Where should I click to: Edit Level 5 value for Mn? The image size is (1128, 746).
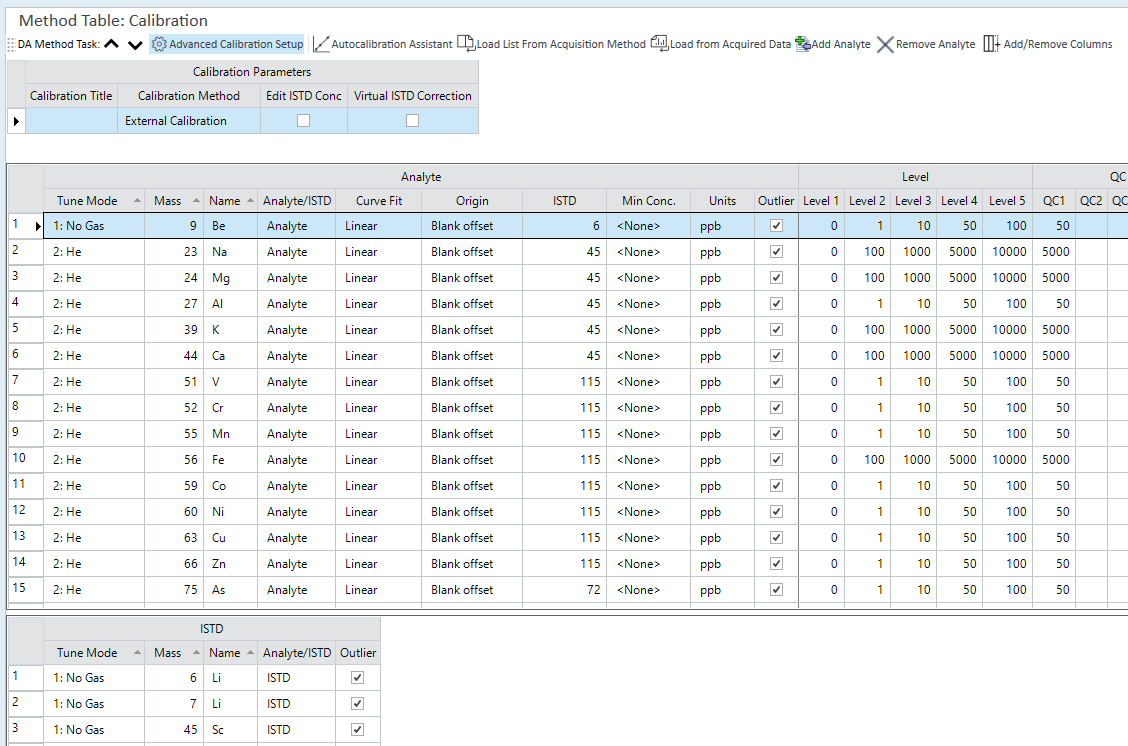[1006, 434]
